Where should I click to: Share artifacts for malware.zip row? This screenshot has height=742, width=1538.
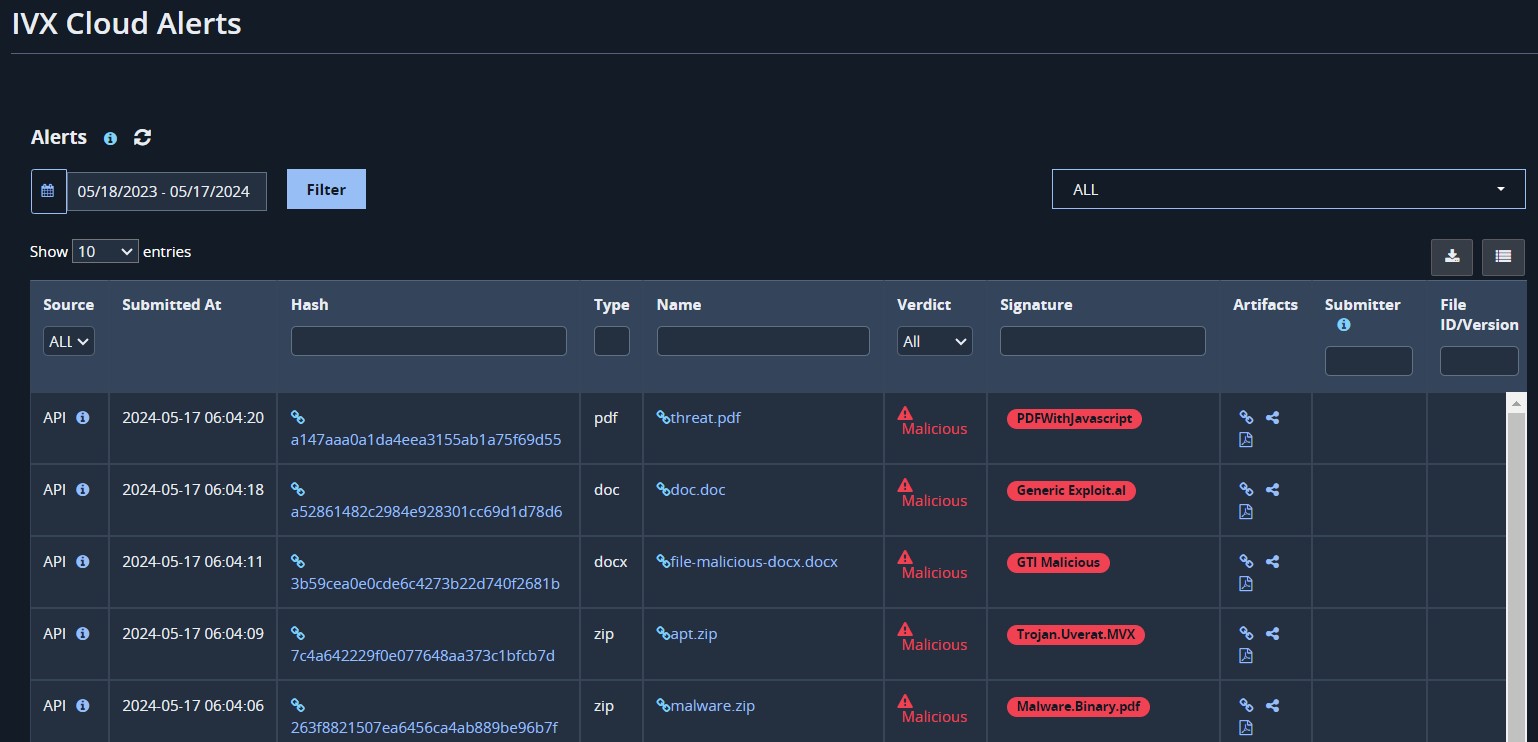point(1272,706)
